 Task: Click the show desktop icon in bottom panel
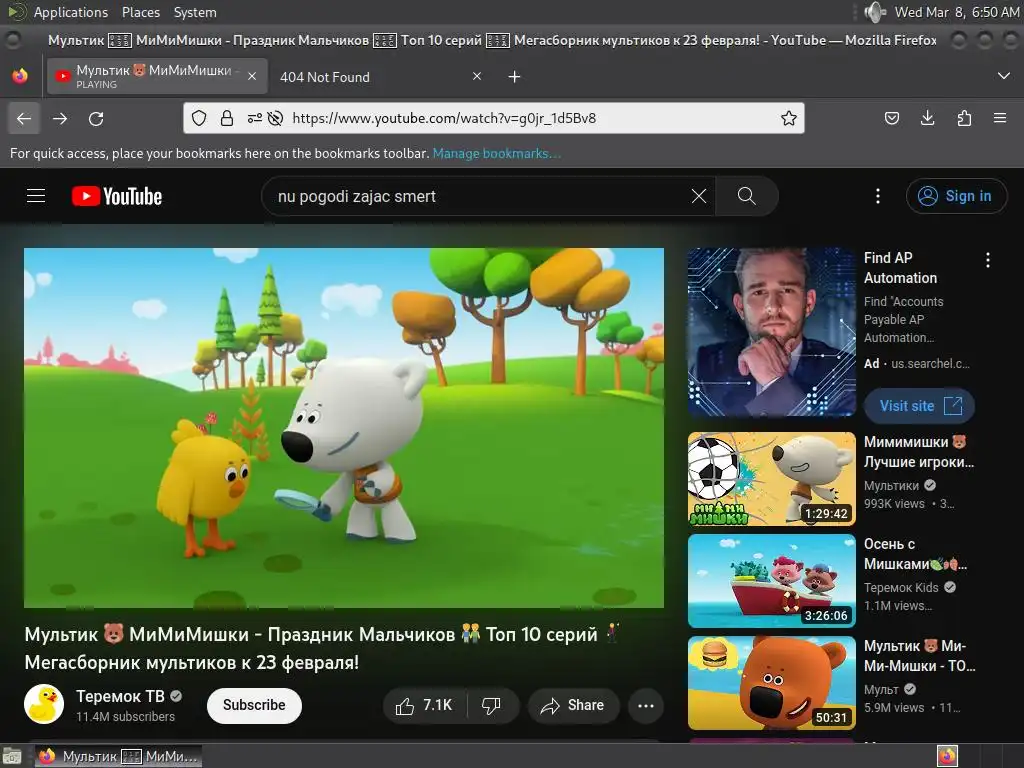coord(12,757)
